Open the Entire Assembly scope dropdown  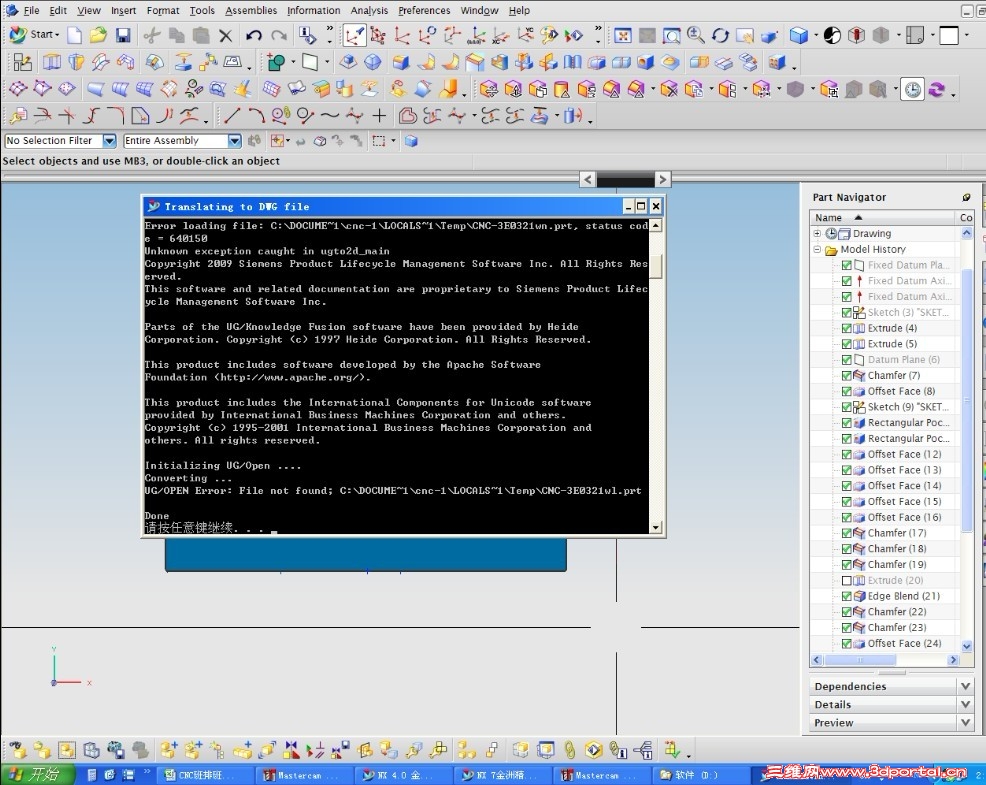coord(234,141)
